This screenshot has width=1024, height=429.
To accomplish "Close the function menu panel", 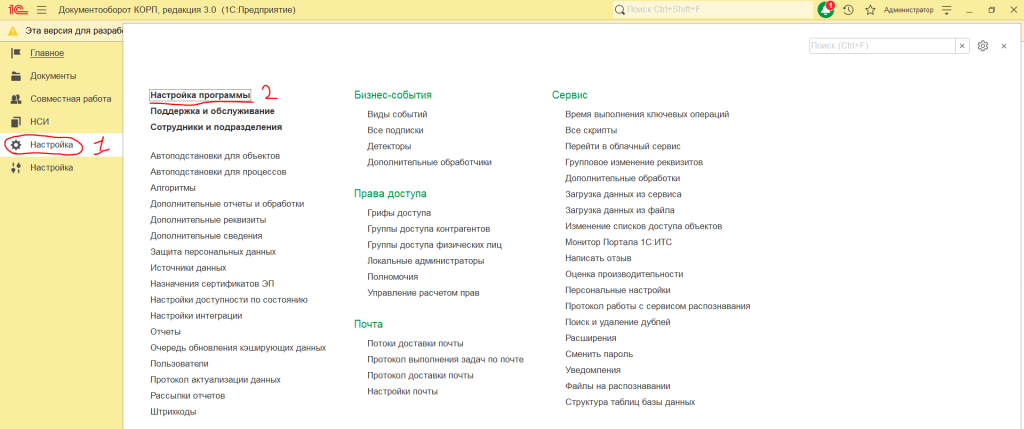I will click(x=1004, y=46).
